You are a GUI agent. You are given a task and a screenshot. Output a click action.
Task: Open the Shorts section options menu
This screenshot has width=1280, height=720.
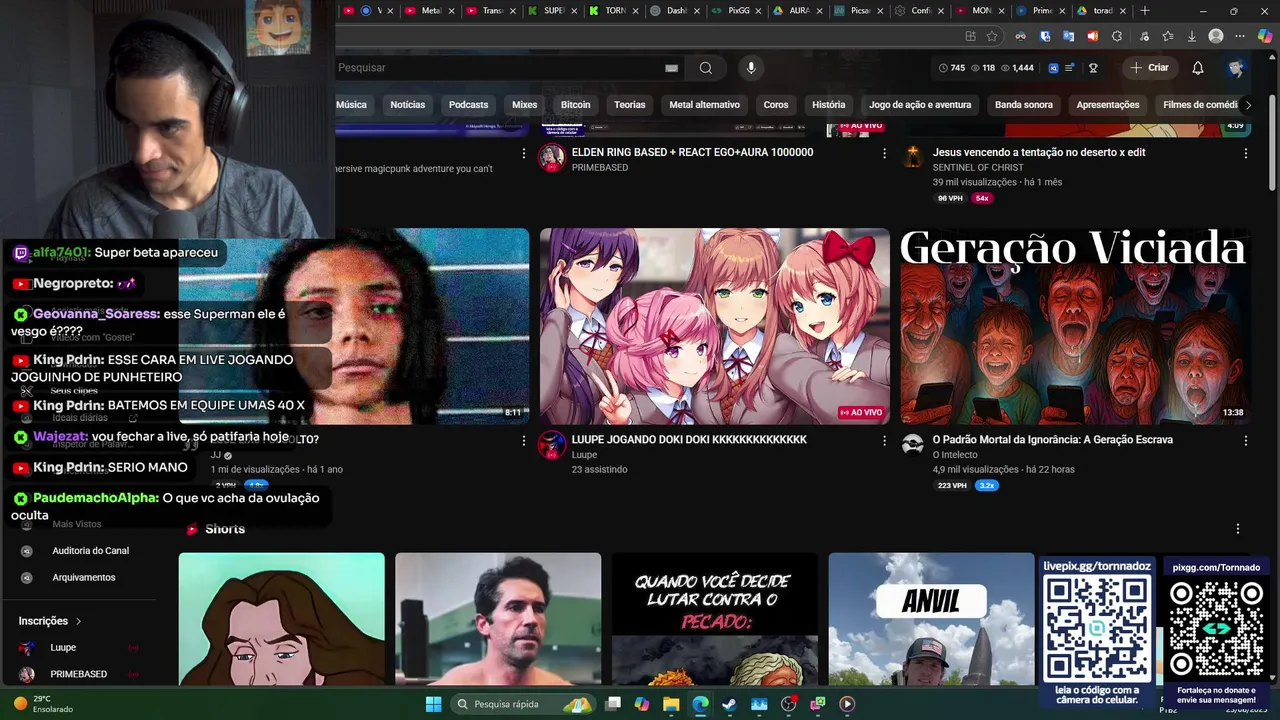(1237, 529)
